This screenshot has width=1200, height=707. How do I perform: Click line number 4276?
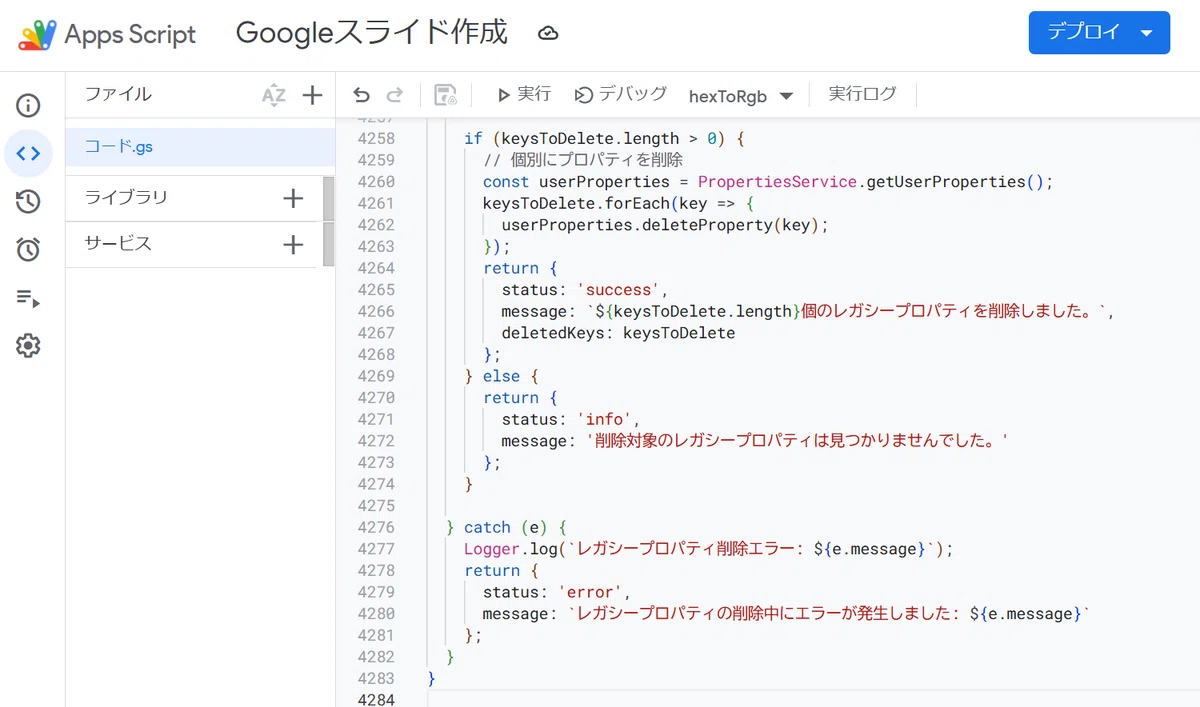[x=376, y=527]
